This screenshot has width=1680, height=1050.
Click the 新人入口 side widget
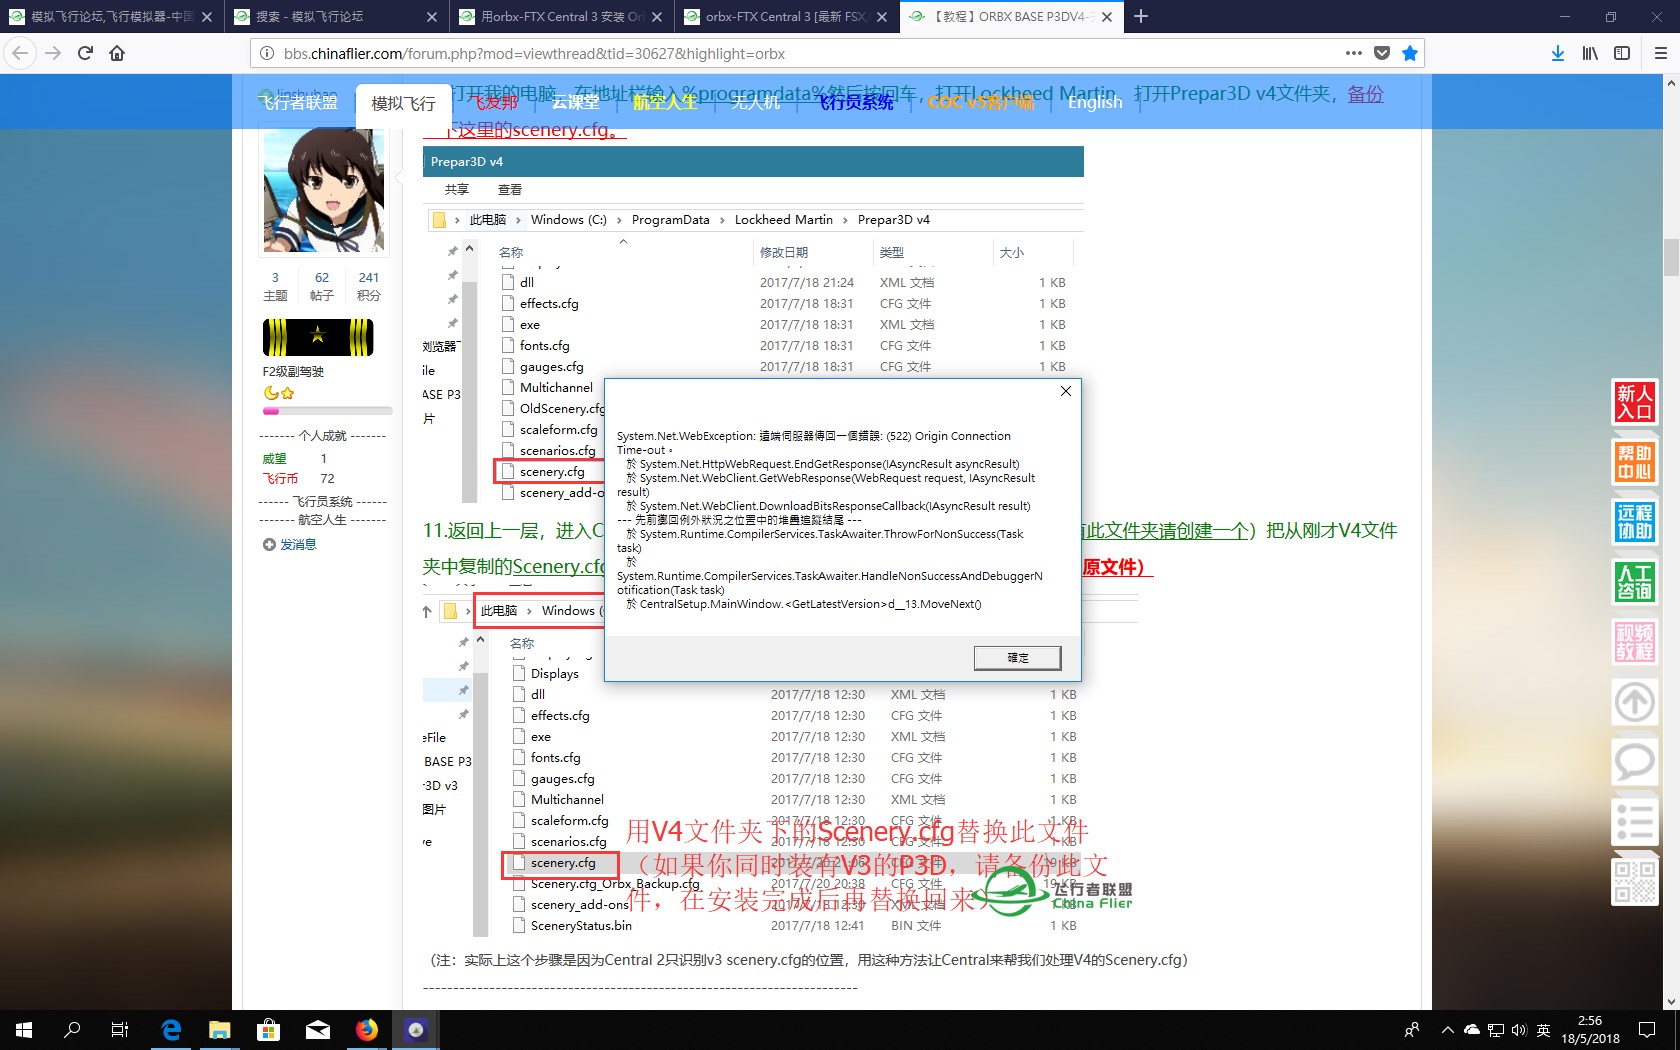click(1635, 402)
